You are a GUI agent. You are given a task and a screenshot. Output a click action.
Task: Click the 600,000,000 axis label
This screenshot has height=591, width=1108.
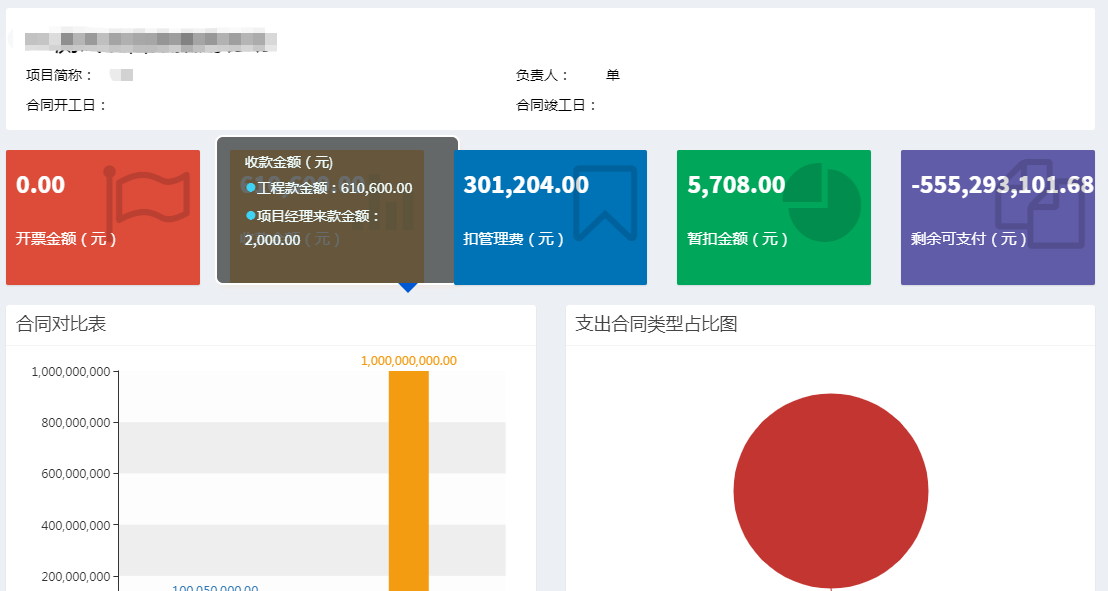click(76, 474)
